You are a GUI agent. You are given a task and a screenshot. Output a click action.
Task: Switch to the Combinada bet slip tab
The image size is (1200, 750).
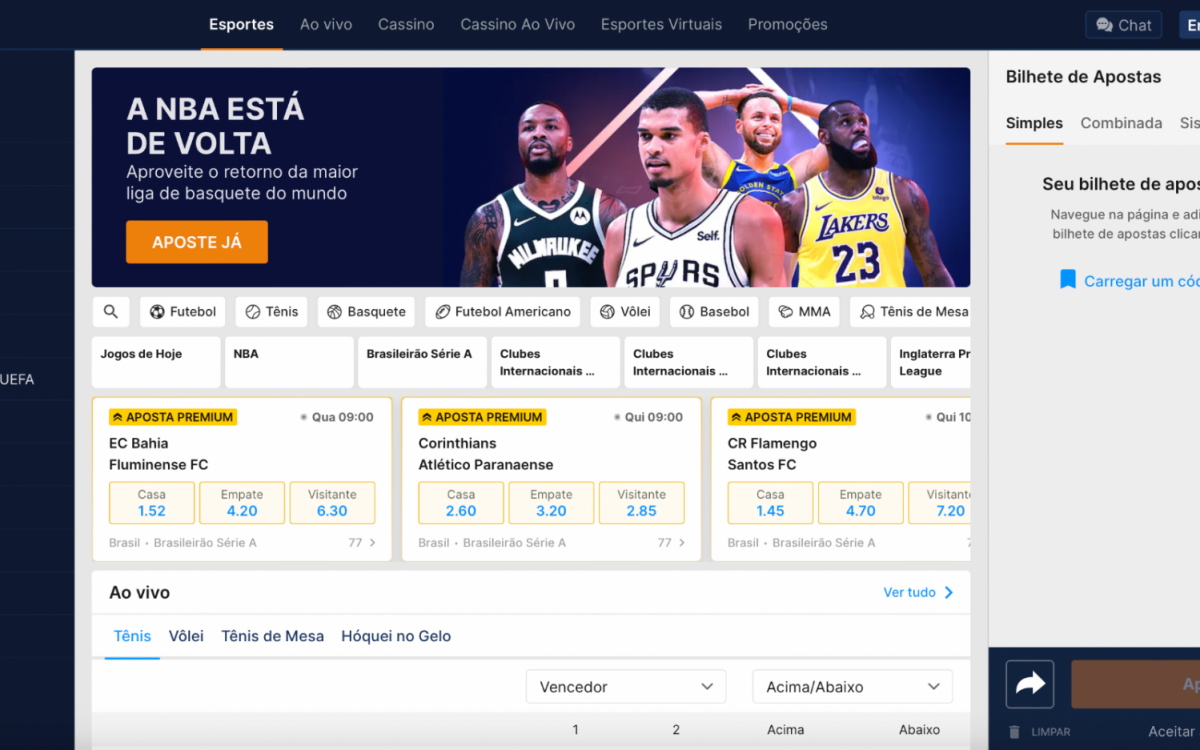[x=1121, y=123]
